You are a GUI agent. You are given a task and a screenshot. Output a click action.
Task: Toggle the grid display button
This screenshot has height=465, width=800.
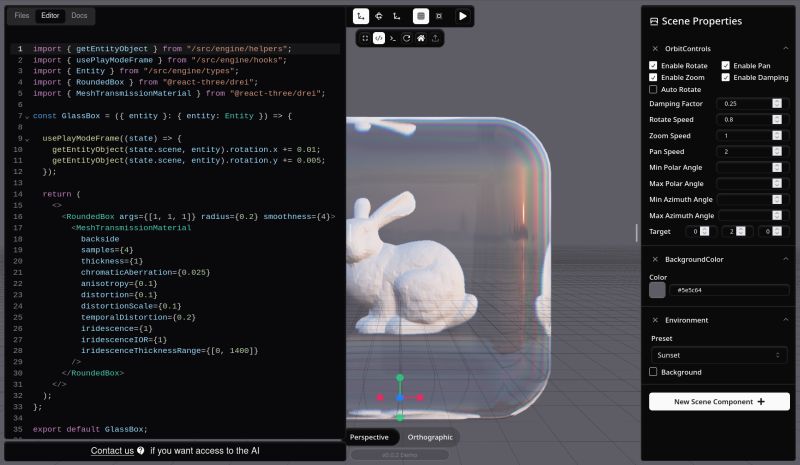(420, 16)
